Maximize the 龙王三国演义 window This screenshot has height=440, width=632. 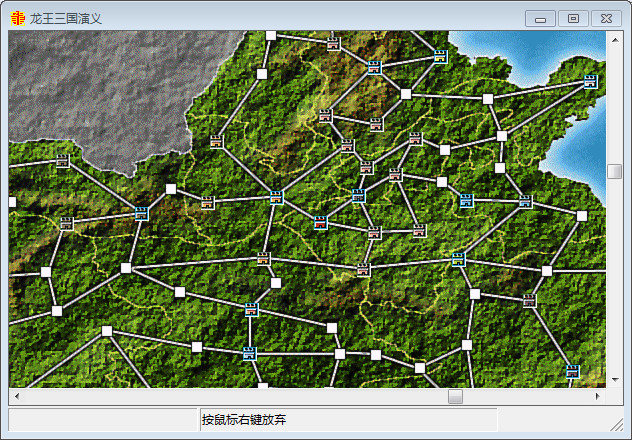tap(573, 18)
